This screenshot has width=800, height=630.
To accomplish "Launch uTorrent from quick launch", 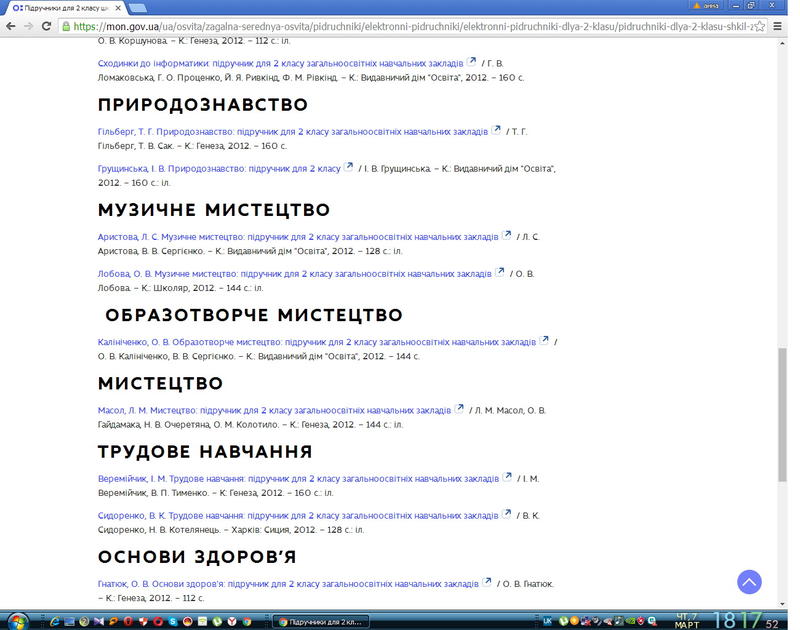I will 217,621.
